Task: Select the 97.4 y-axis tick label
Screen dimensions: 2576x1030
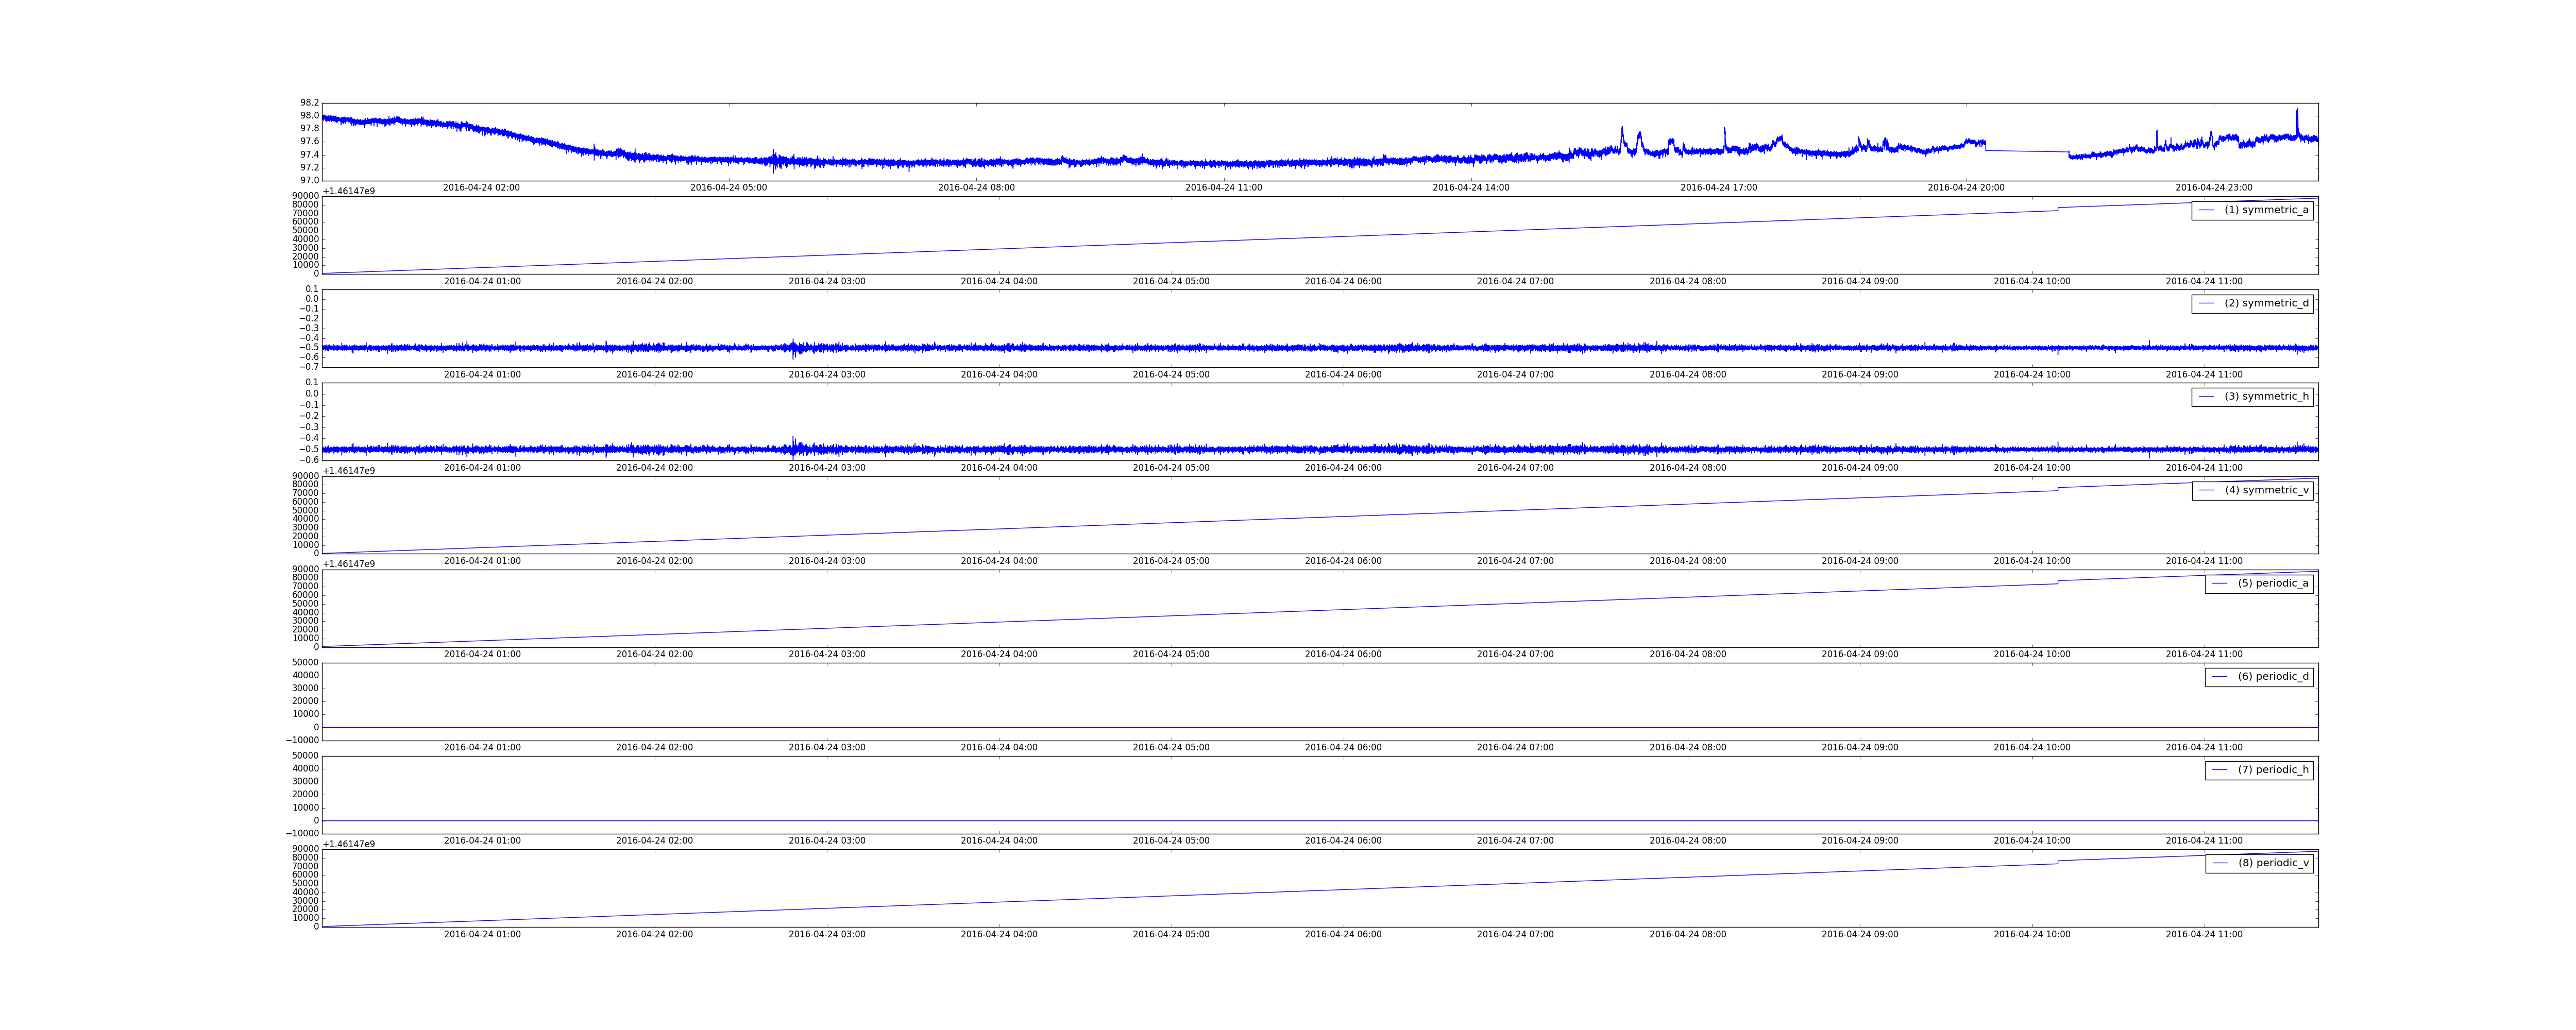Action: pyautogui.click(x=310, y=155)
